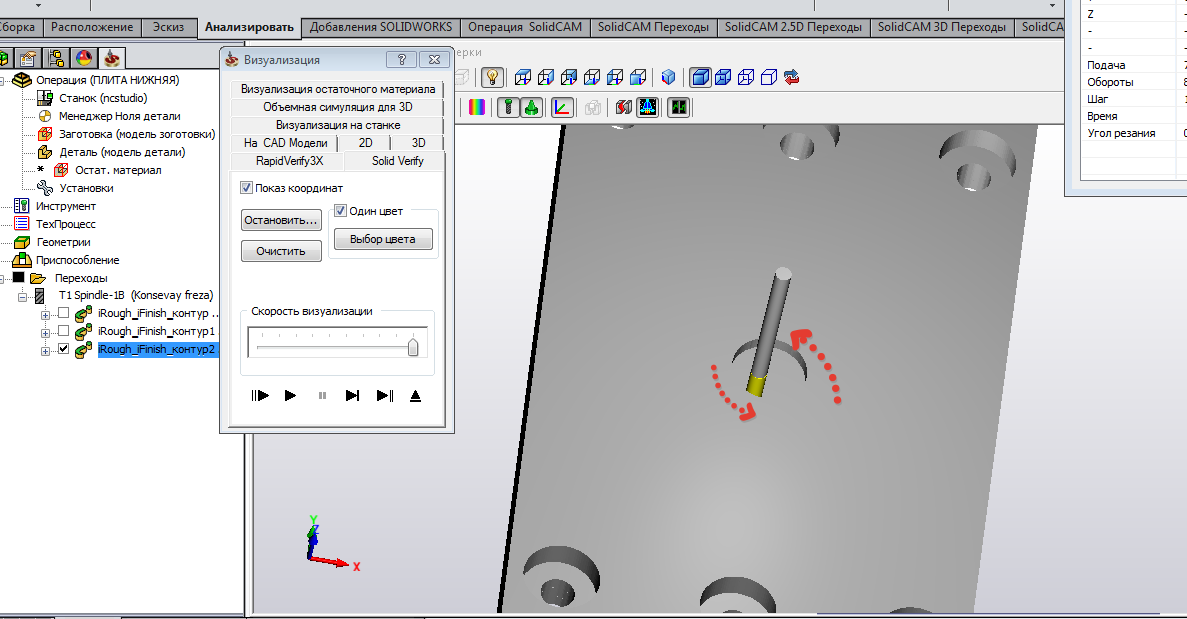Select Деталь (модель детали) tree item

point(123,152)
